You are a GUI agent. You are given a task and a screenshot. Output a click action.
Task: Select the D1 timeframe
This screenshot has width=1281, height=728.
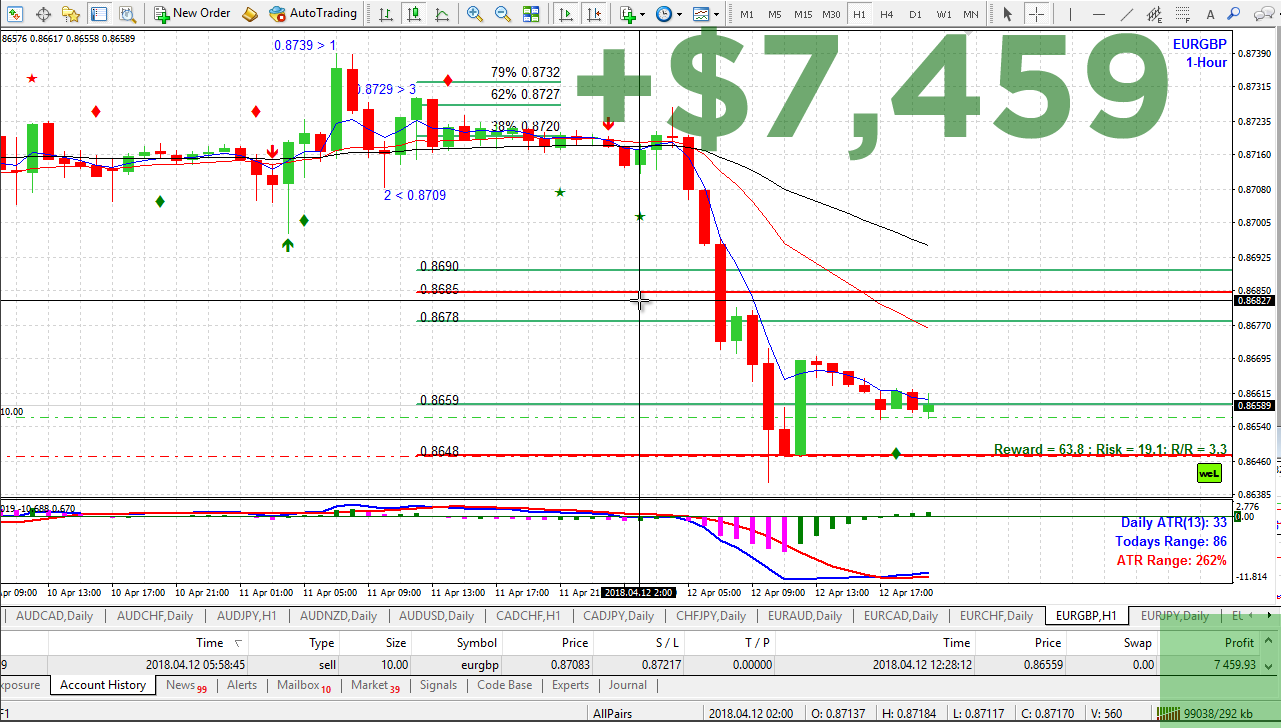point(914,14)
